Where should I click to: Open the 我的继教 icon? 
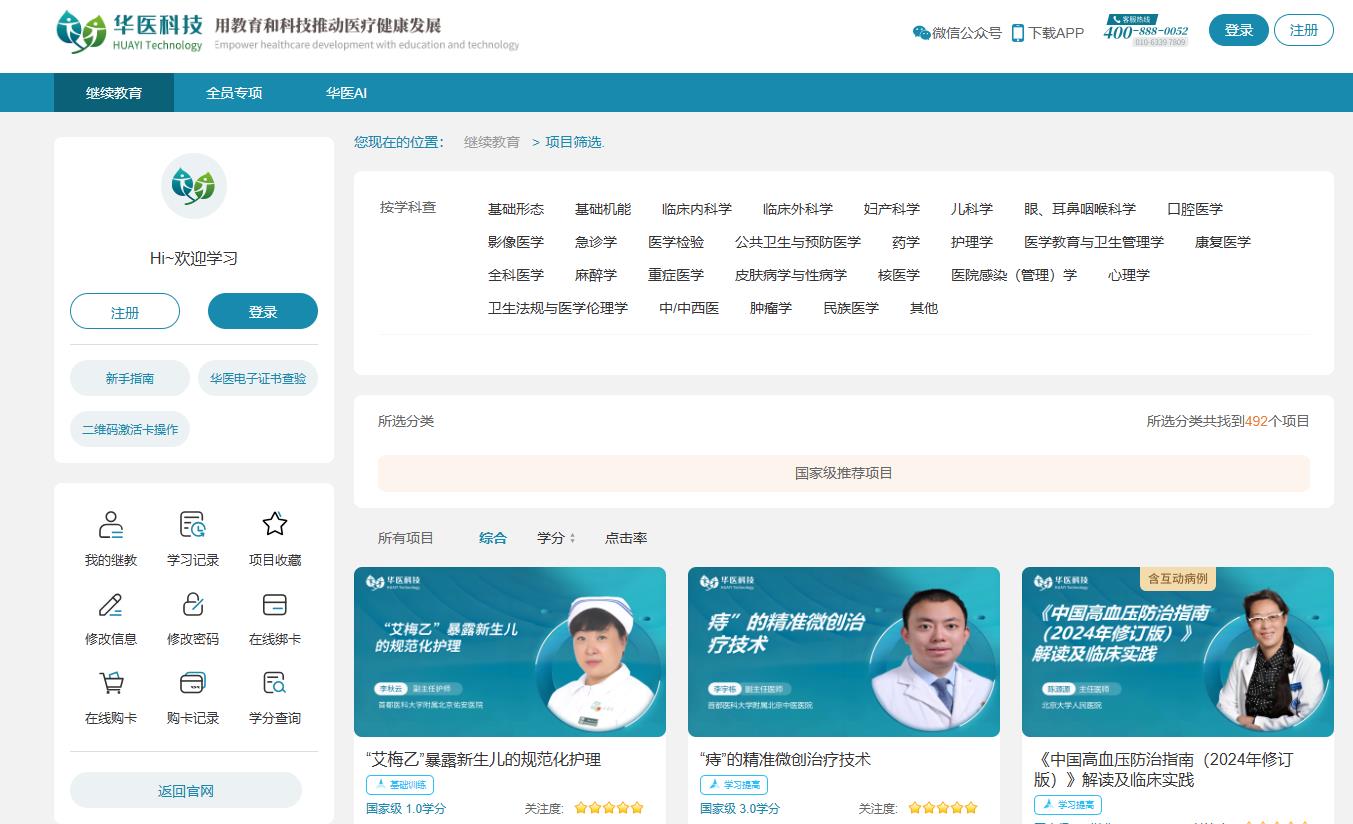[111, 525]
